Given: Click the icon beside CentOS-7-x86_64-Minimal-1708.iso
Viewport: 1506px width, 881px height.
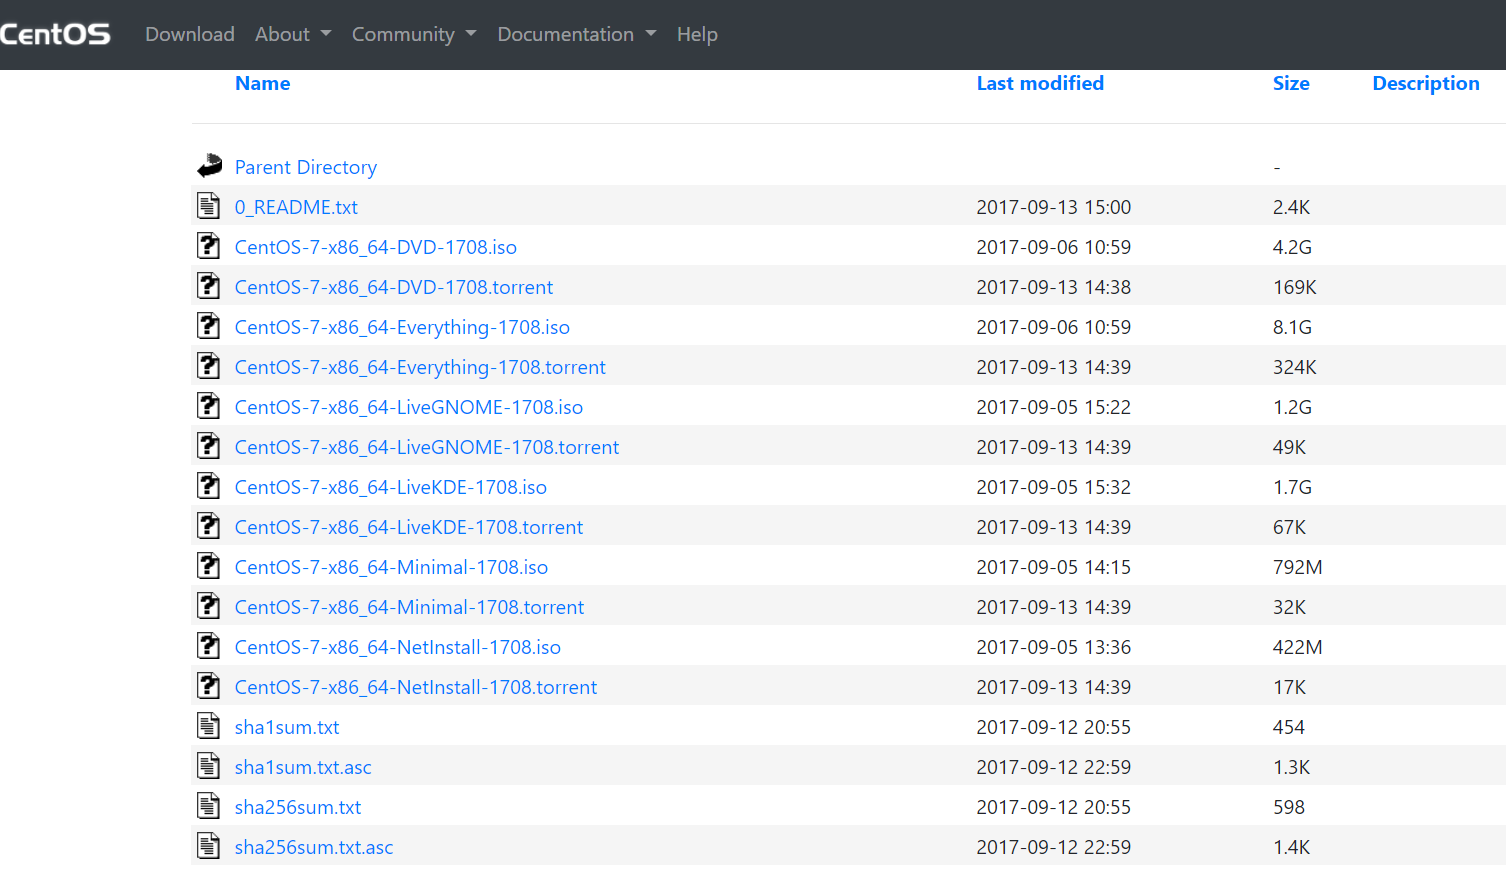Looking at the screenshot, I should pyautogui.click(x=208, y=566).
